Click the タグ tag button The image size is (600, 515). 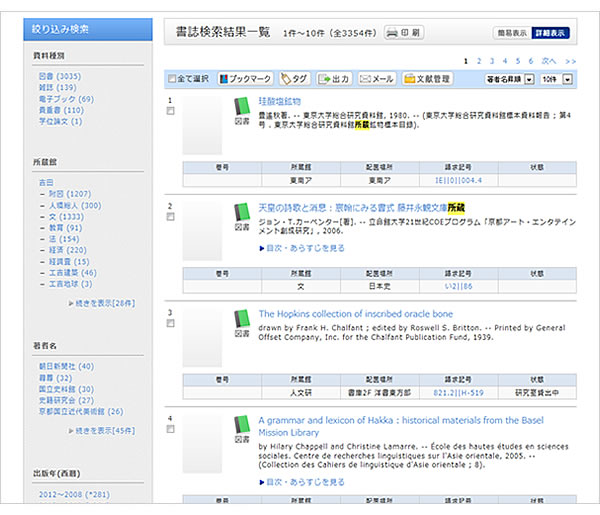pos(294,77)
